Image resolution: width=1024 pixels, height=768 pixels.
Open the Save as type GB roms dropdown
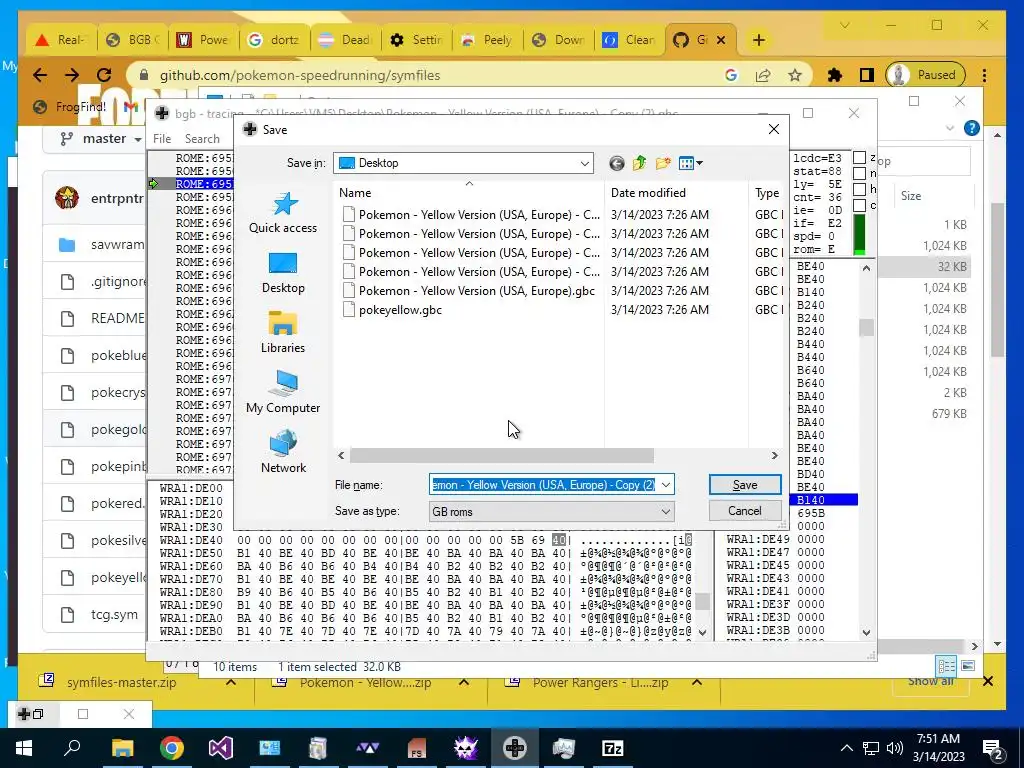(x=552, y=511)
